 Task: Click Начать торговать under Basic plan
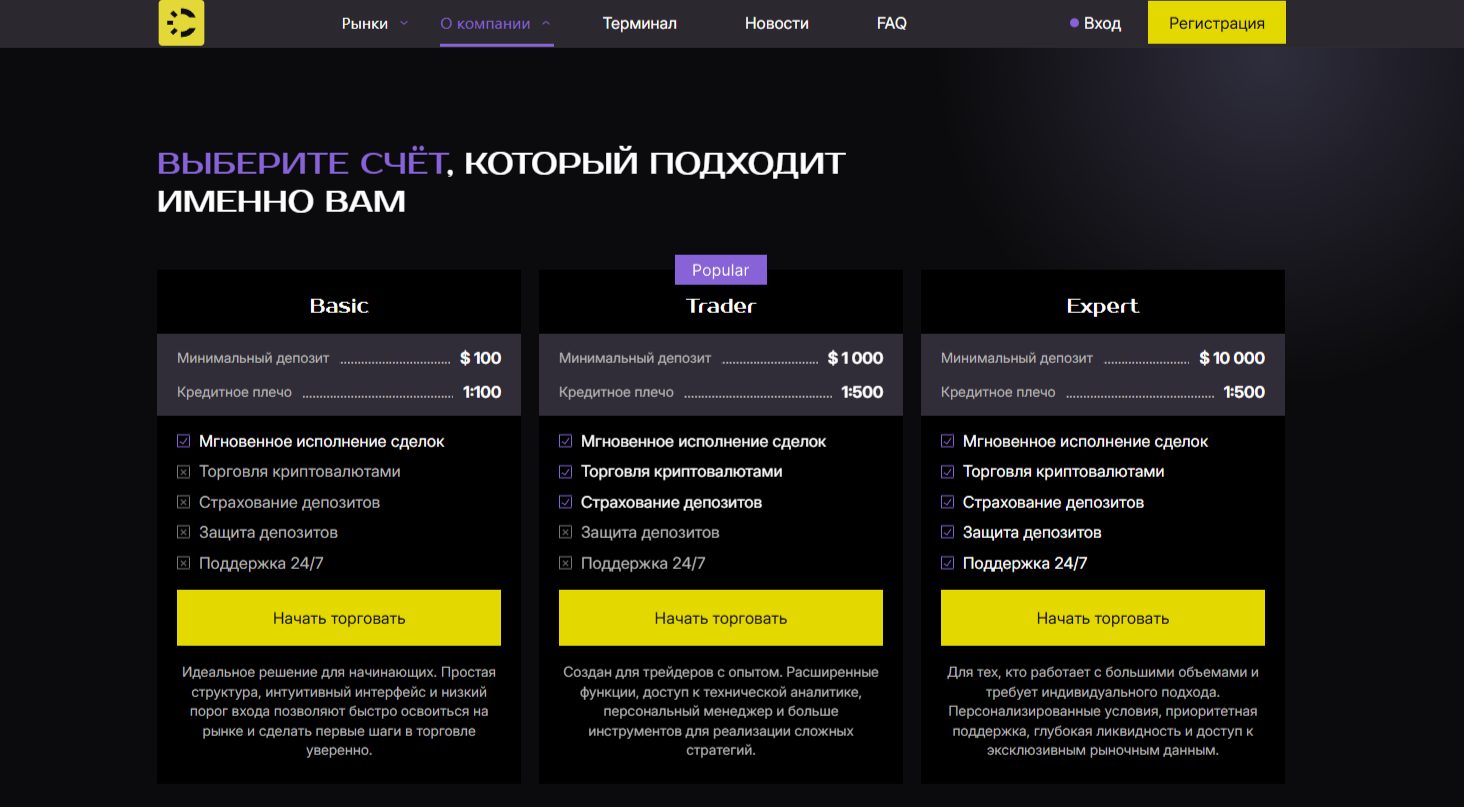338,618
